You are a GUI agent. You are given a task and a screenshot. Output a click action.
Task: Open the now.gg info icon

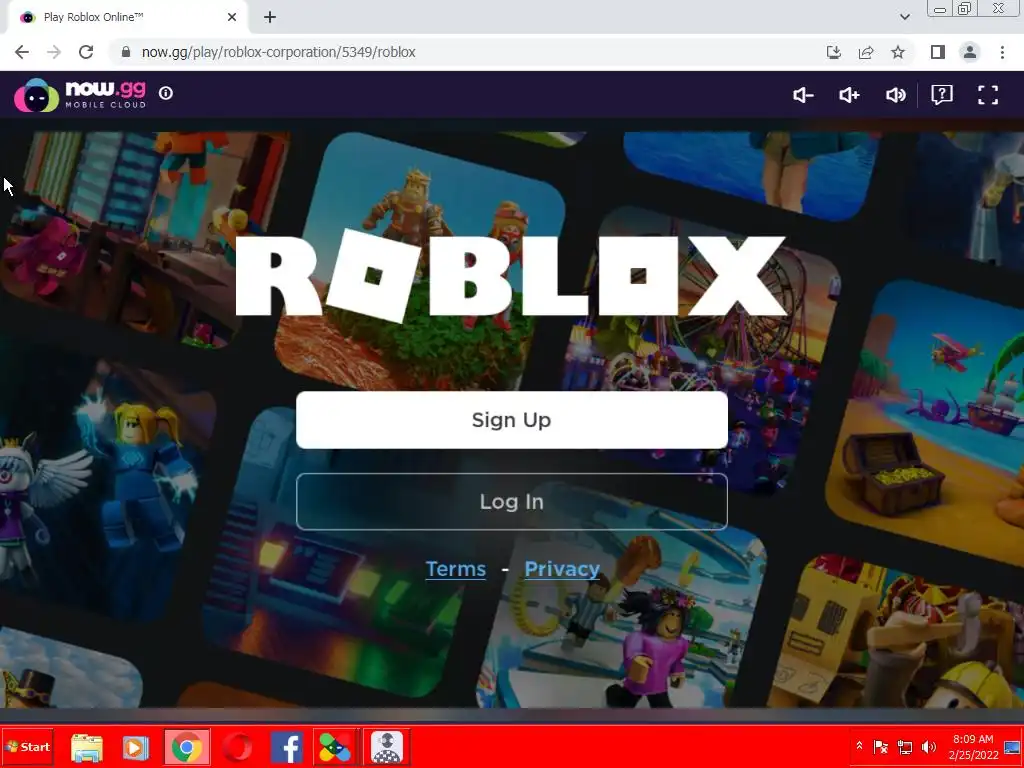[166, 93]
